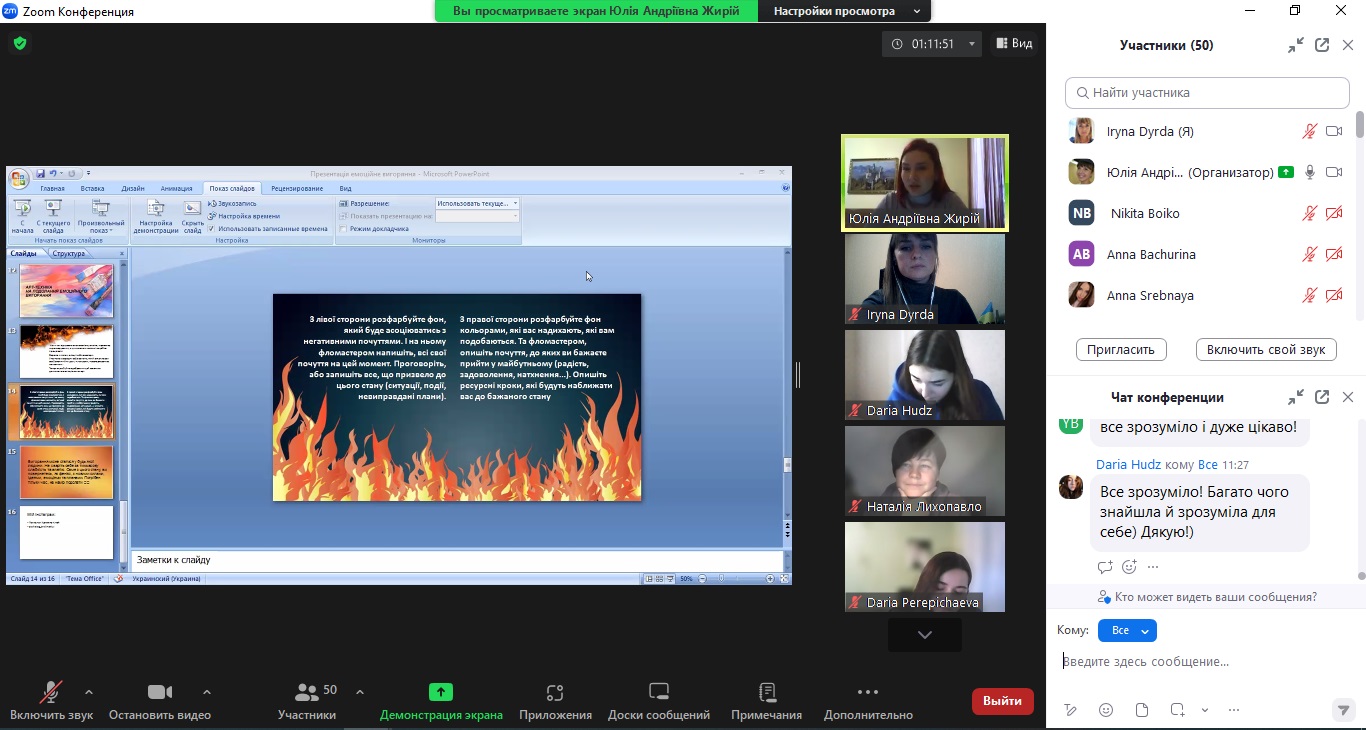Open Доски сообщений whiteboards

pos(658,693)
